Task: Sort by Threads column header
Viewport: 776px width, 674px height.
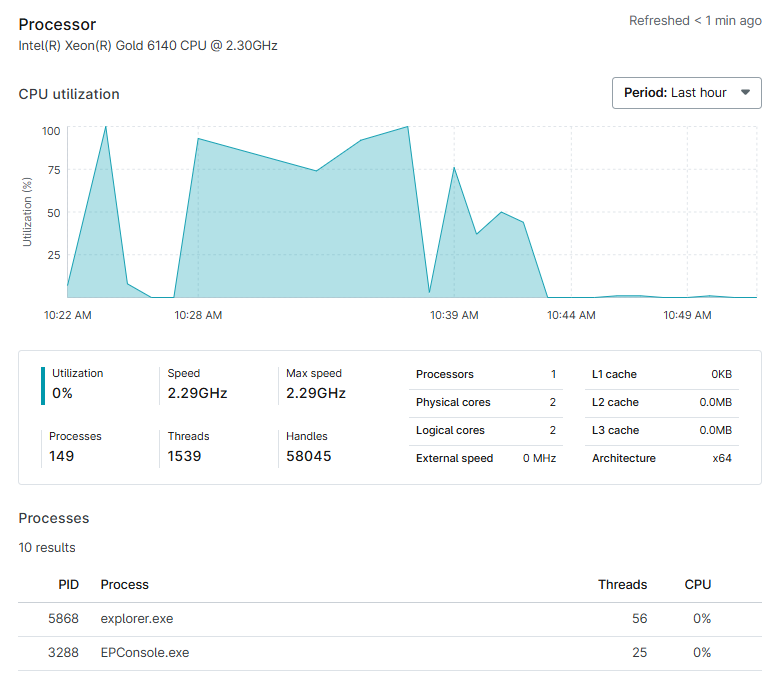Action: [622, 584]
